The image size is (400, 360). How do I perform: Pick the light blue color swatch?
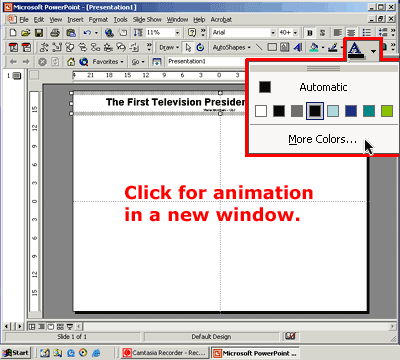(333, 111)
